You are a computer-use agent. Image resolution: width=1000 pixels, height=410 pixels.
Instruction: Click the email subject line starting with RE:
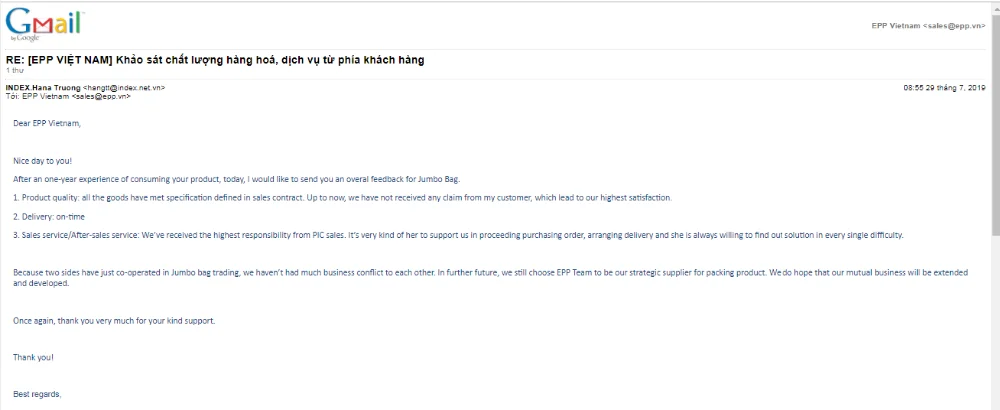(215, 60)
